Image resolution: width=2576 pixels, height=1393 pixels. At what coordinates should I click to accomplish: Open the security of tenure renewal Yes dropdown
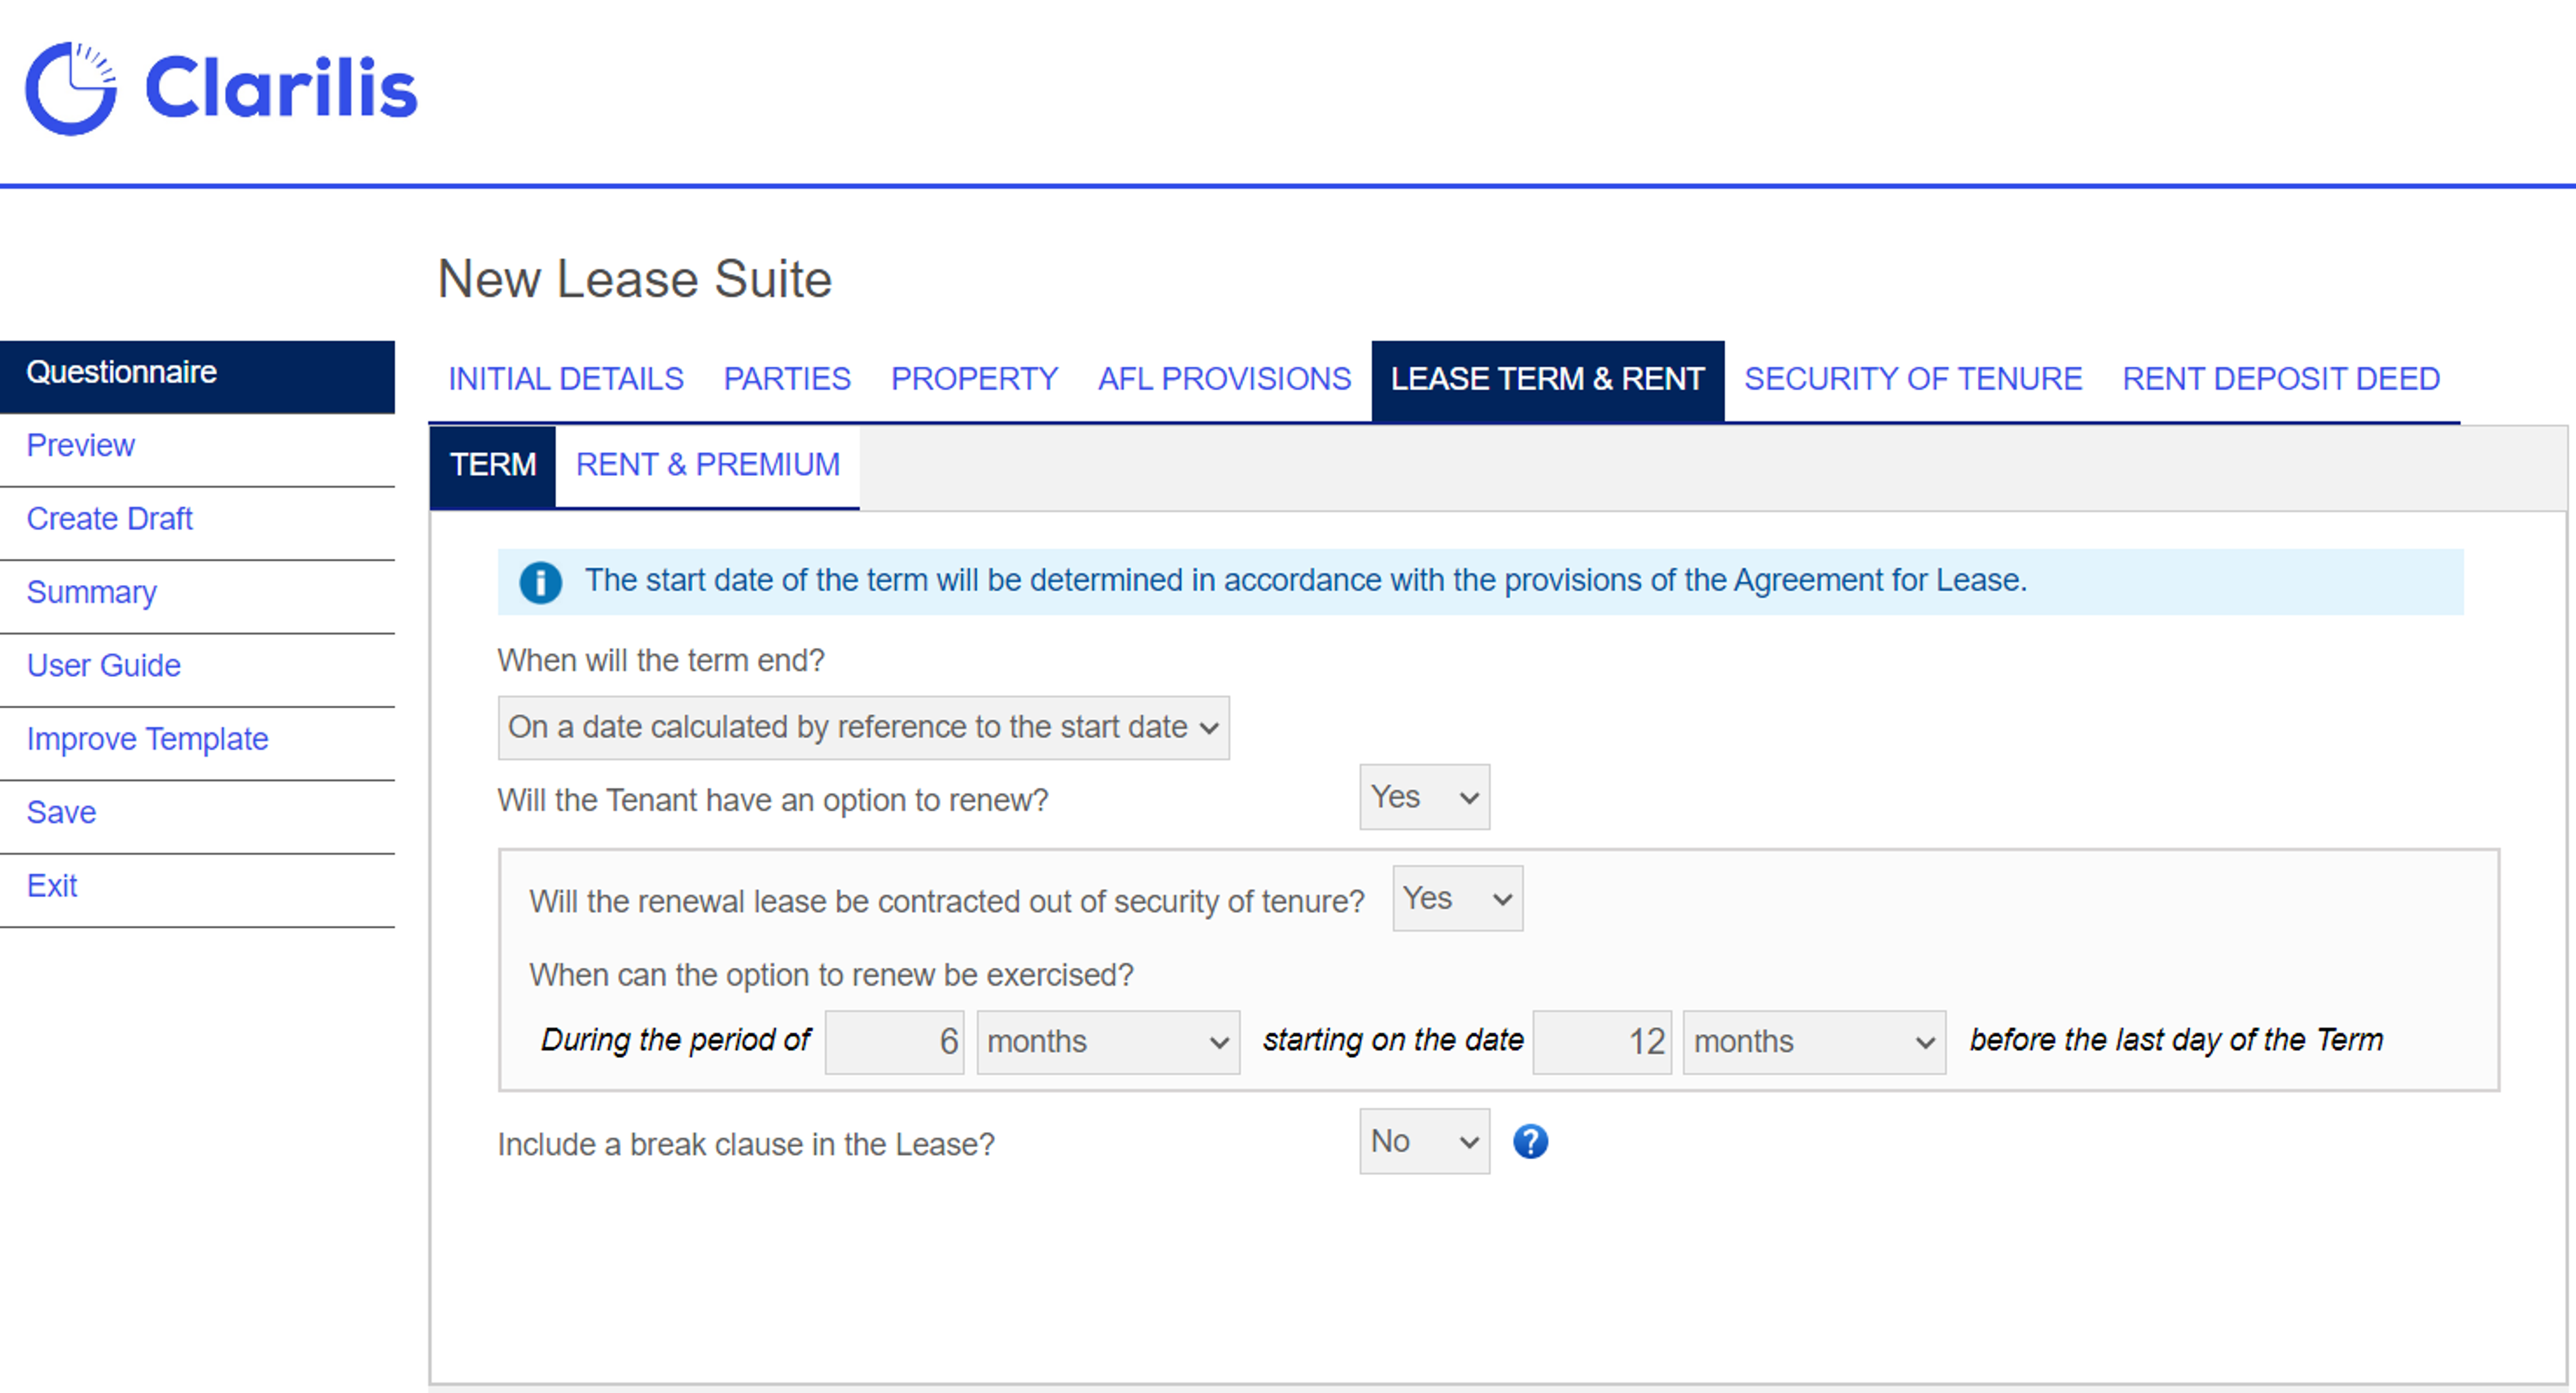click(1457, 899)
